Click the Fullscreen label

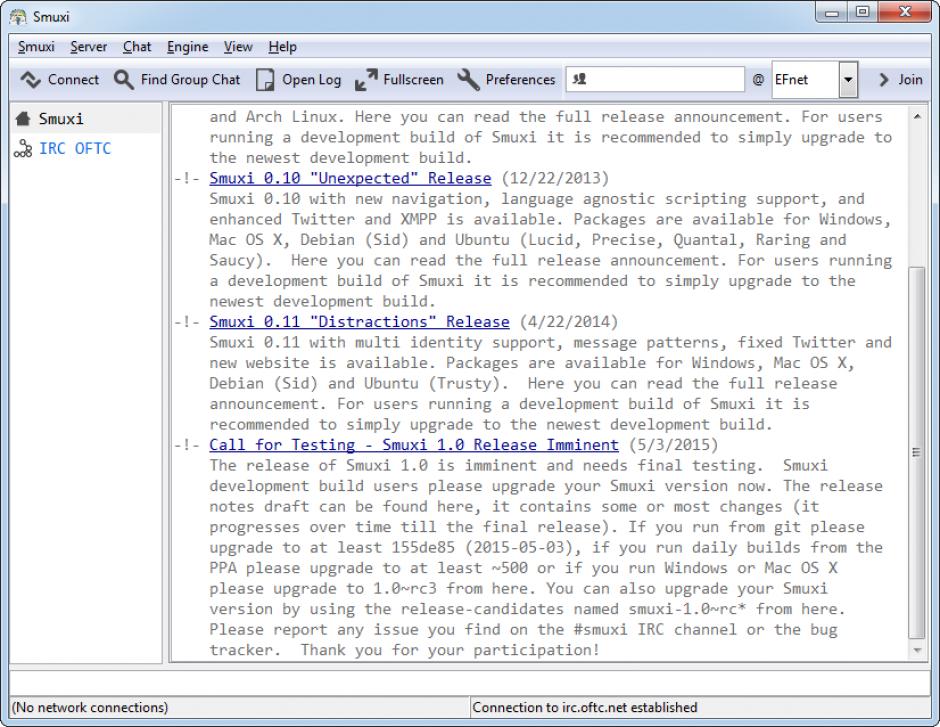tap(414, 80)
